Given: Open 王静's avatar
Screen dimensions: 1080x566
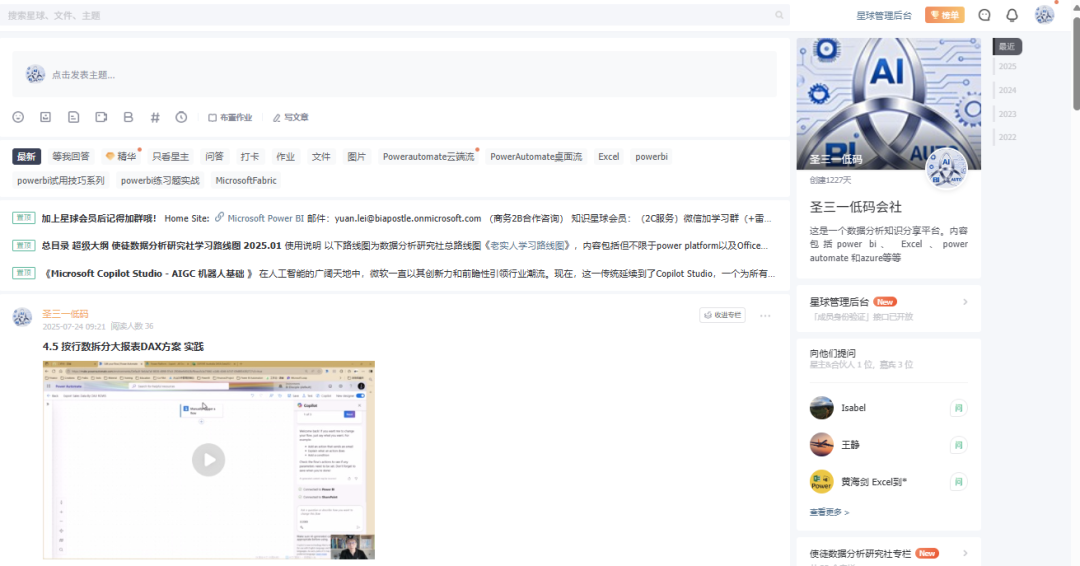Looking at the screenshot, I should pos(822,445).
